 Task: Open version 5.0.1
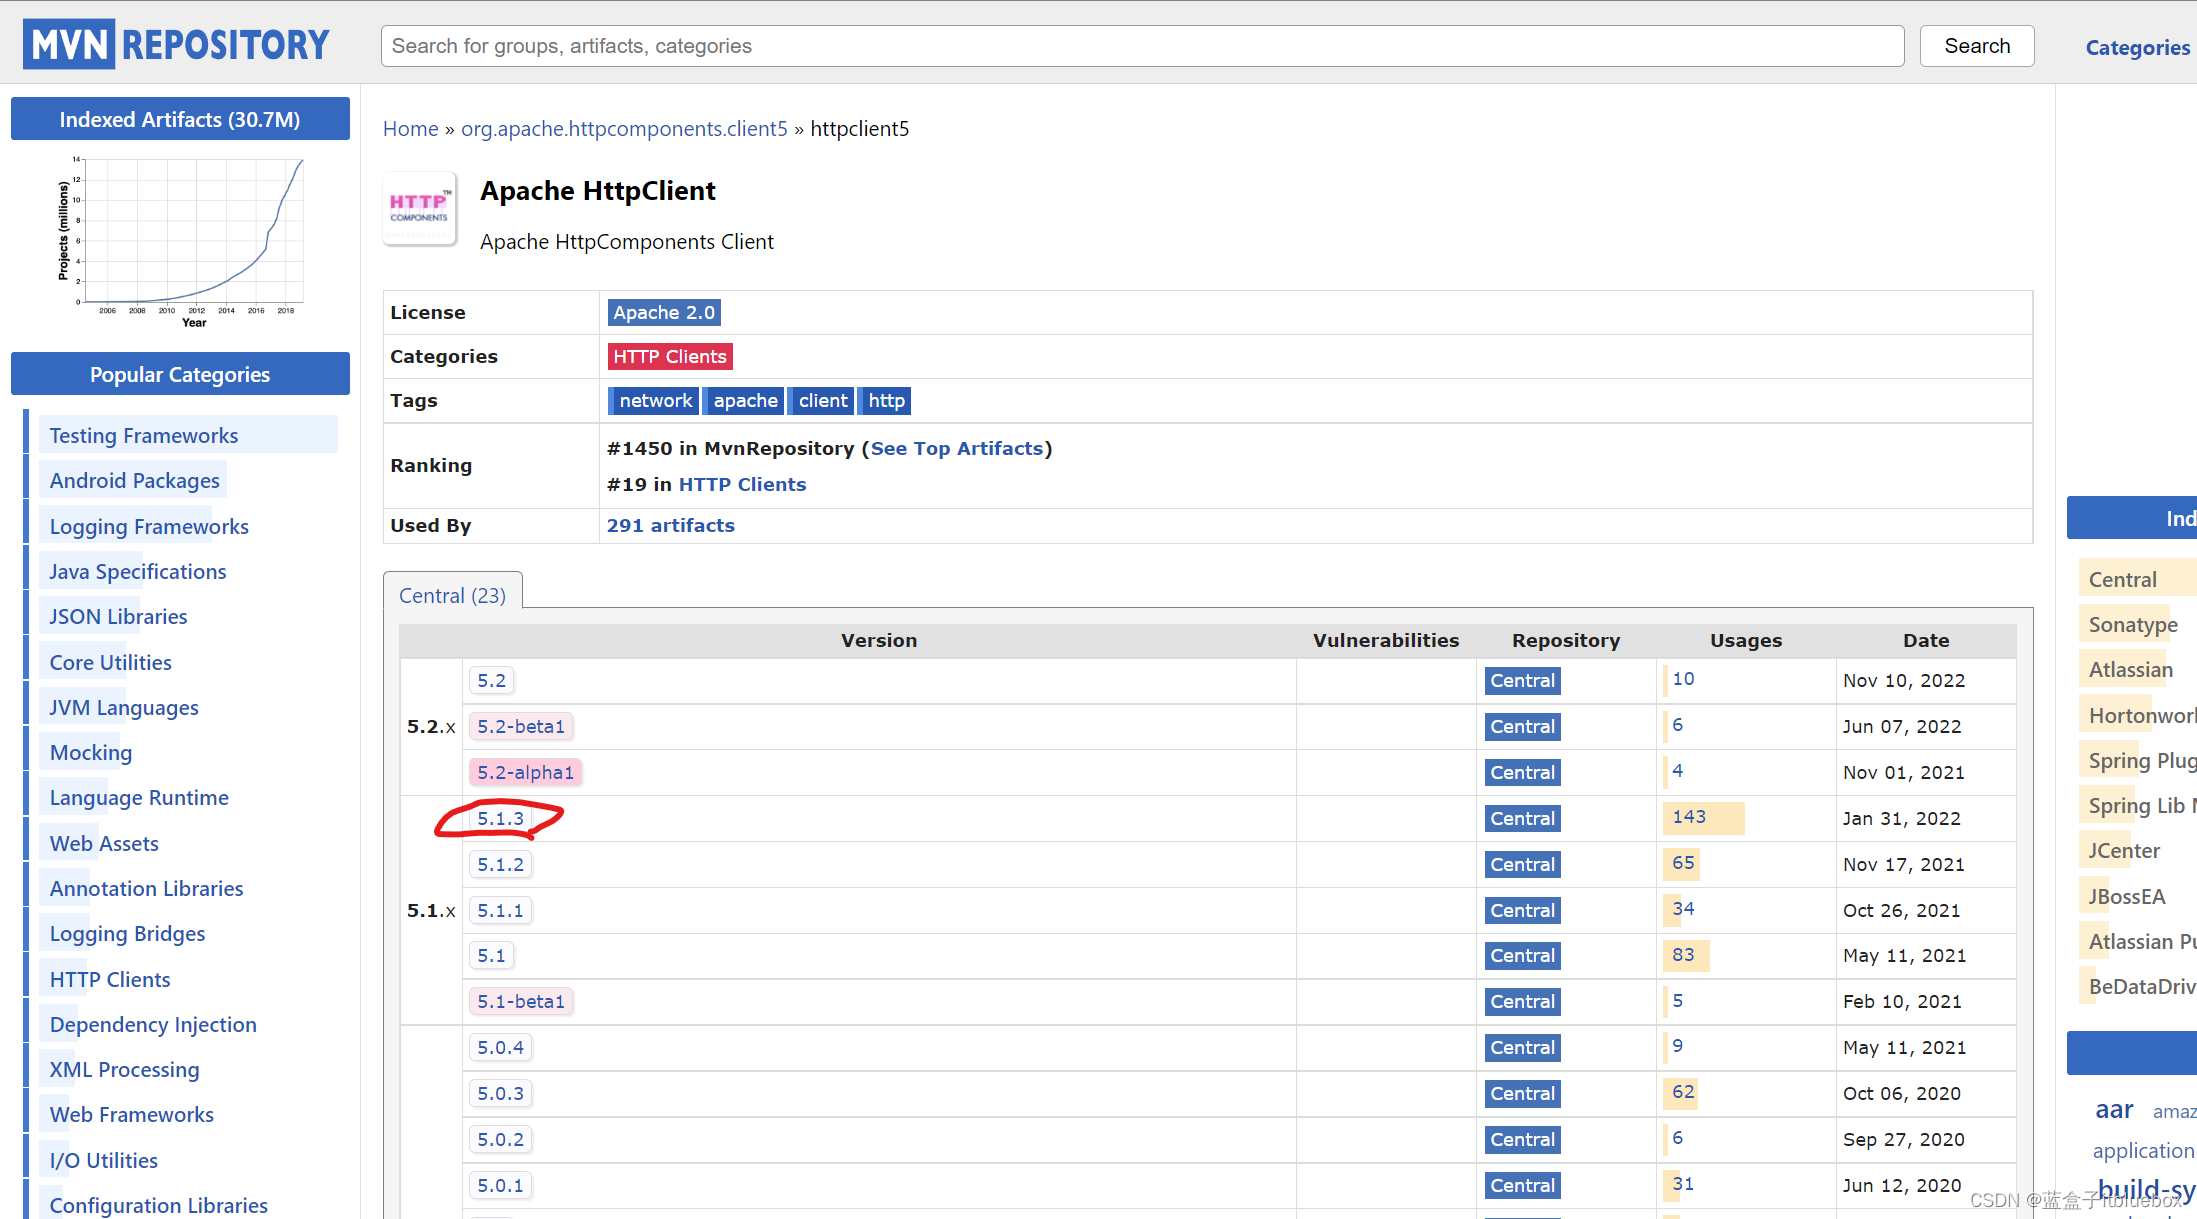click(500, 1186)
